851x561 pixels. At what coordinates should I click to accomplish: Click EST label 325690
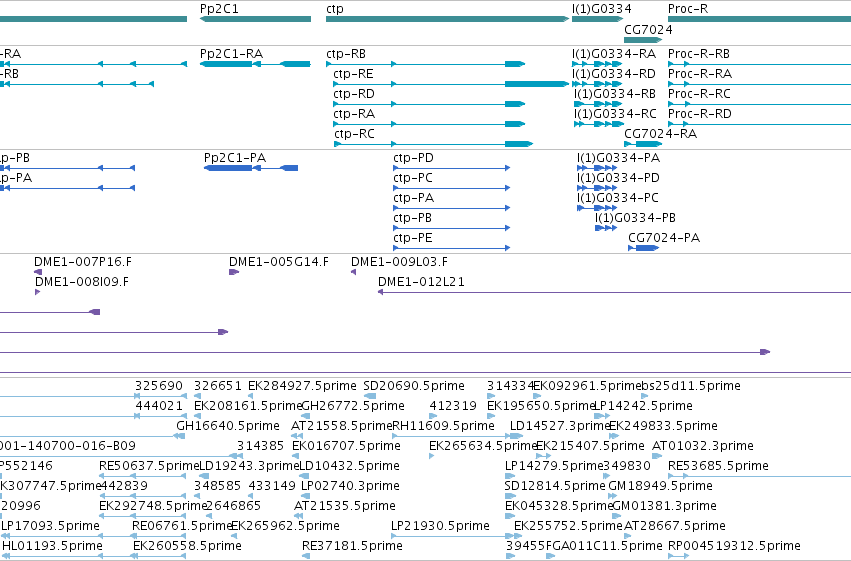[159, 386]
